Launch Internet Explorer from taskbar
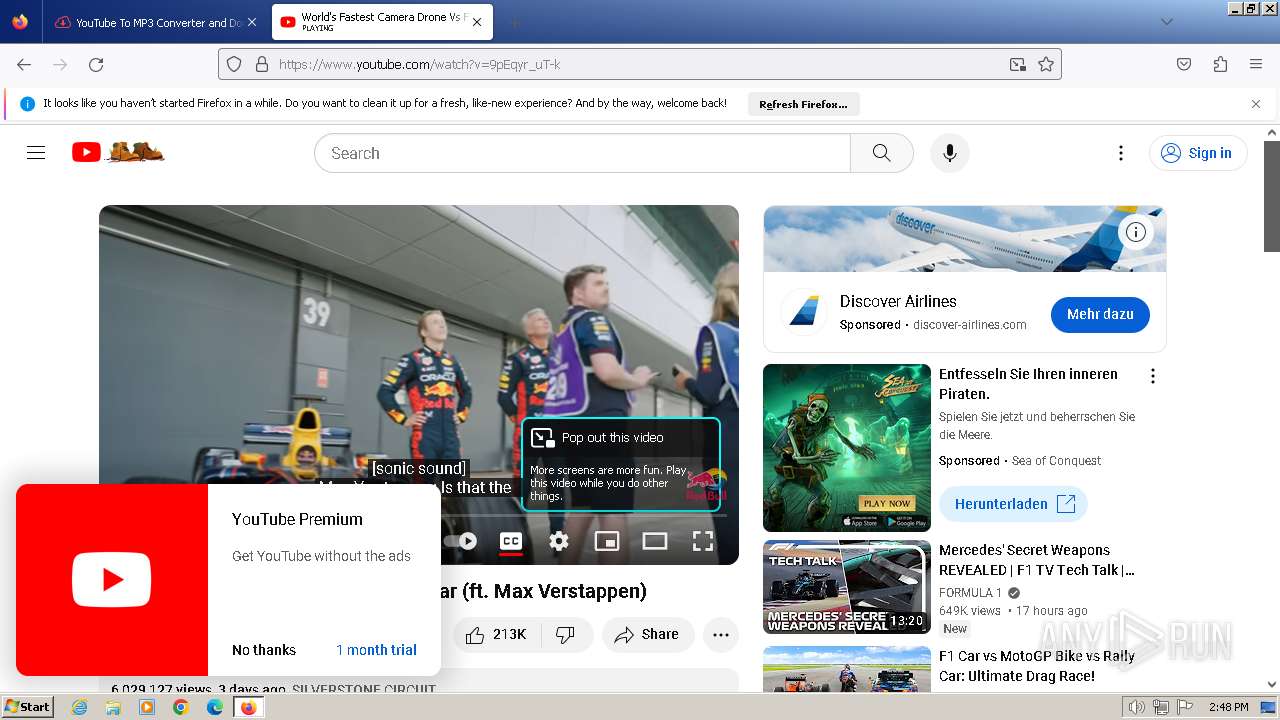The height and width of the screenshot is (720, 1280). [x=79, y=707]
